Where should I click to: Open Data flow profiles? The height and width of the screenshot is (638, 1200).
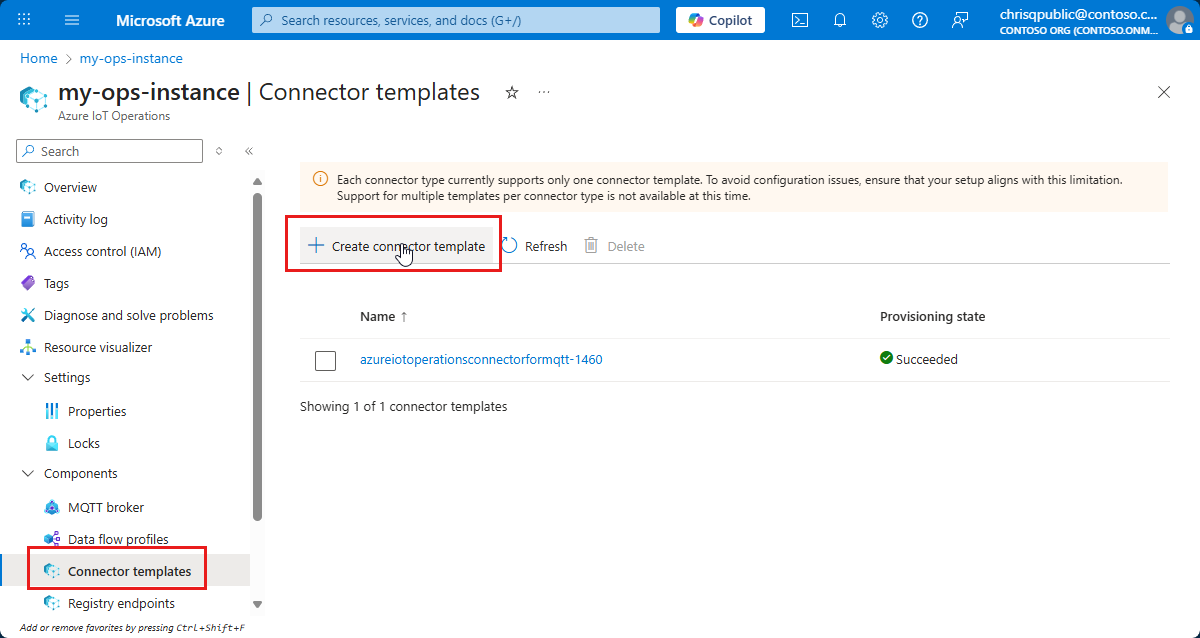118,539
